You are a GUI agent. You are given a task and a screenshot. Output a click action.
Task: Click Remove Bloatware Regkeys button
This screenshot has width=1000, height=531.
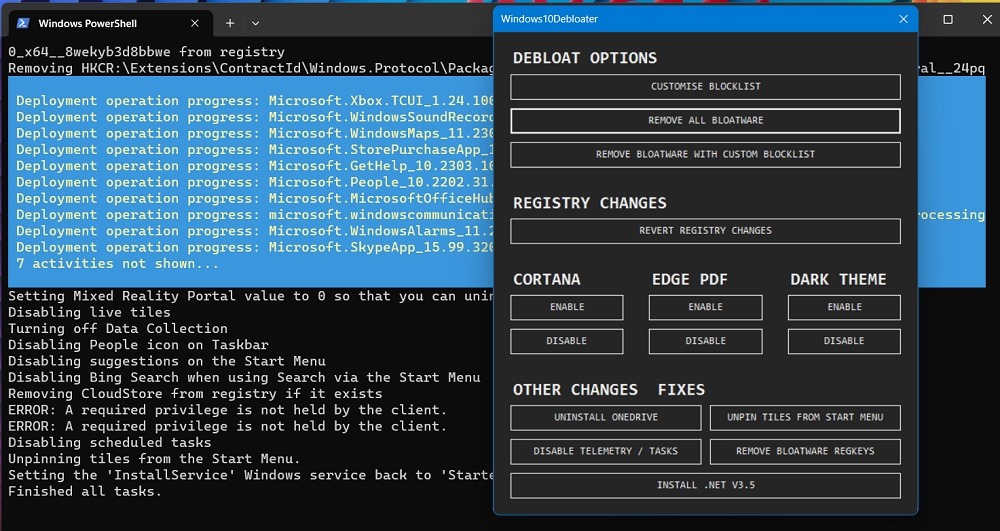coord(805,451)
